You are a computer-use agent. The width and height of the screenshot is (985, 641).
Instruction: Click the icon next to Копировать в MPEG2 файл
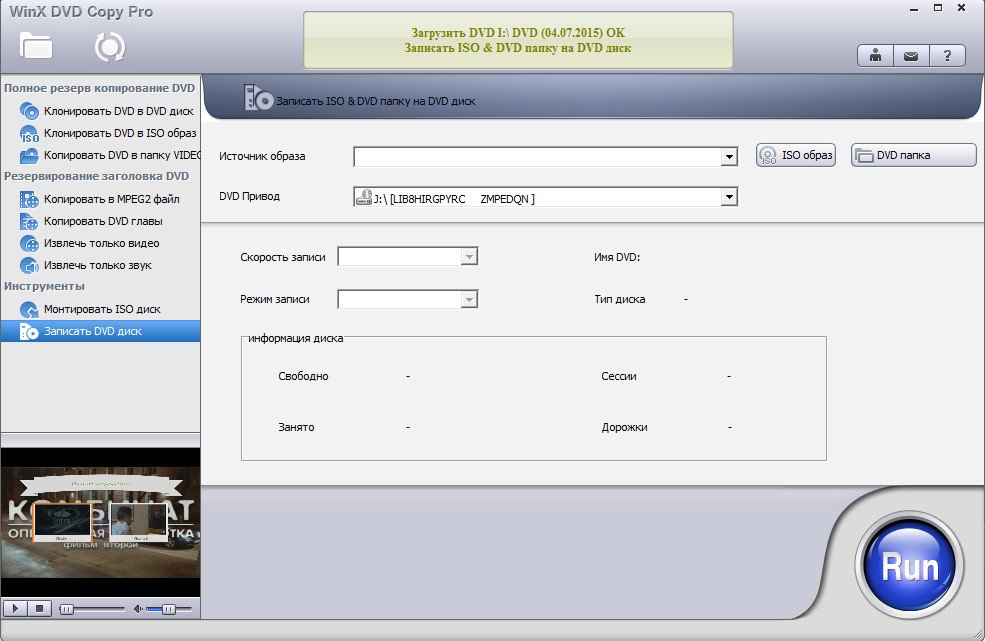tap(29, 199)
